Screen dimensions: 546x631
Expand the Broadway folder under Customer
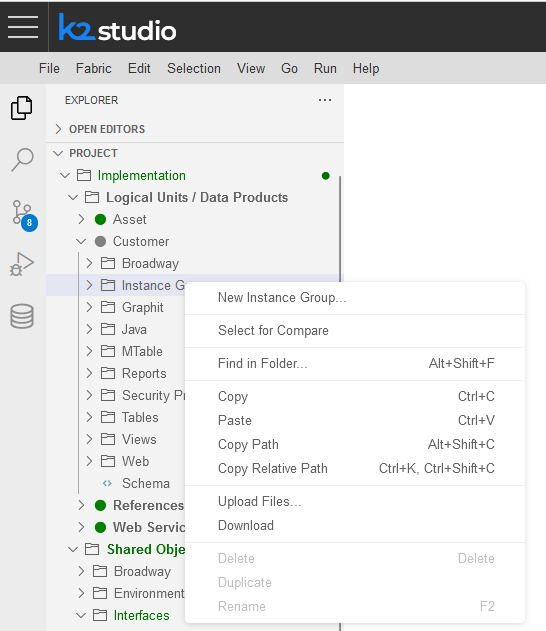[x=89, y=264]
